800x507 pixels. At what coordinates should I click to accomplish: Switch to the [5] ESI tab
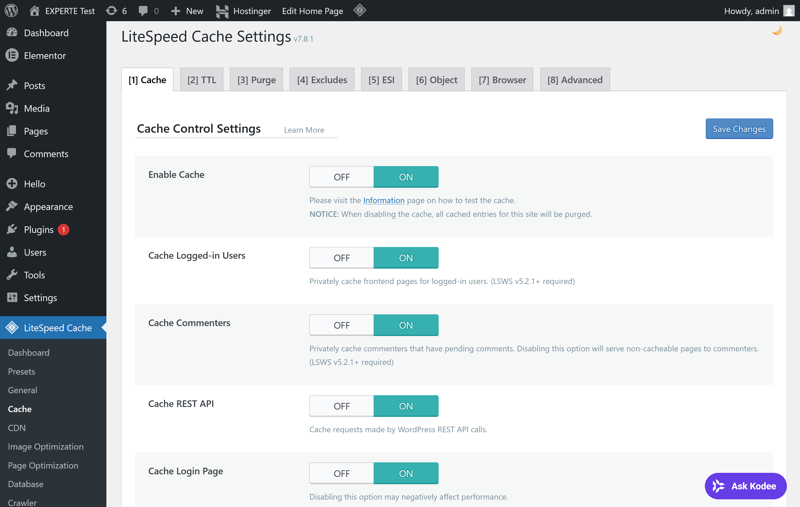click(x=381, y=80)
